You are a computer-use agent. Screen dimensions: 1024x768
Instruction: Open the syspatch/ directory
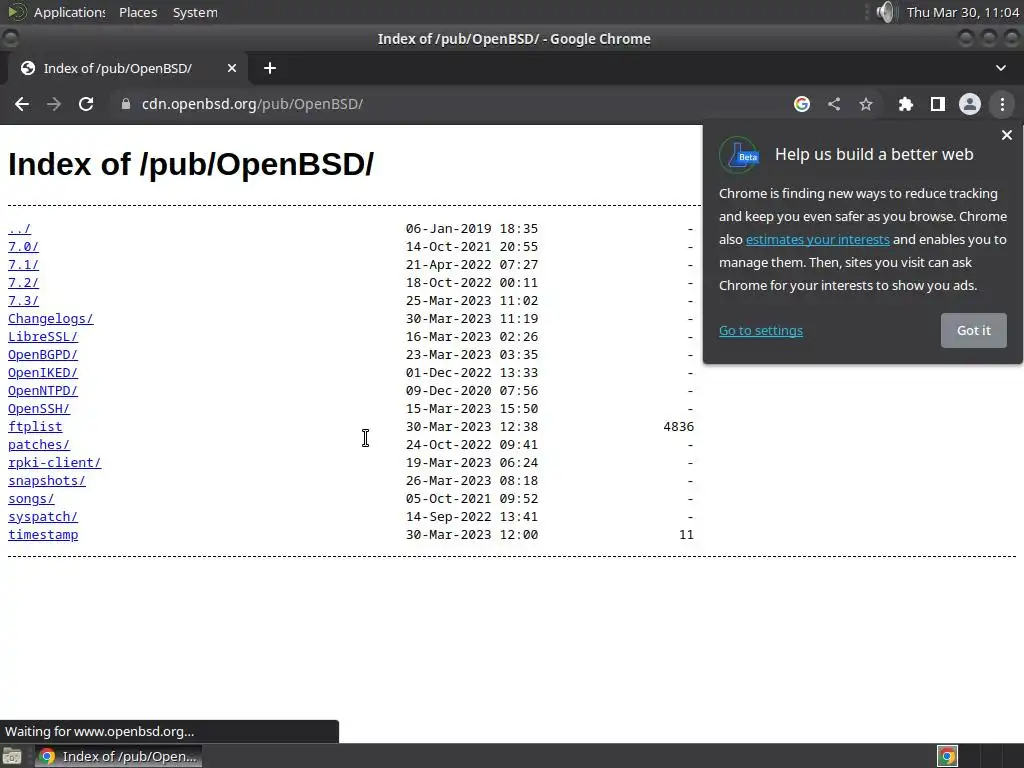[42, 517]
